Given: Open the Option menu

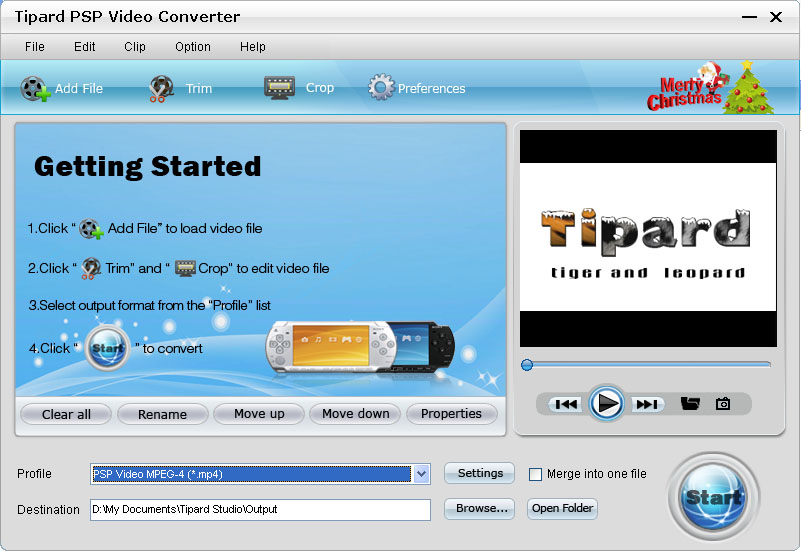Looking at the screenshot, I should pyautogui.click(x=193, y=47).
